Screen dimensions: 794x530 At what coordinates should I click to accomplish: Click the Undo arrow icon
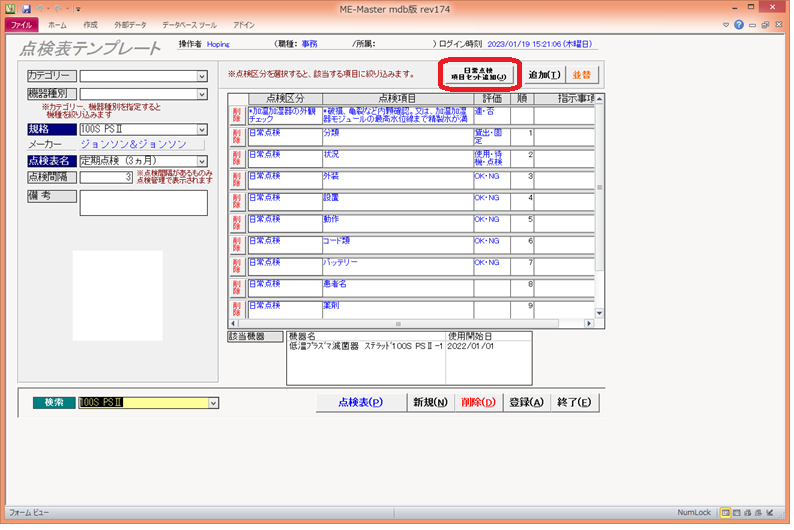[39, 9]
